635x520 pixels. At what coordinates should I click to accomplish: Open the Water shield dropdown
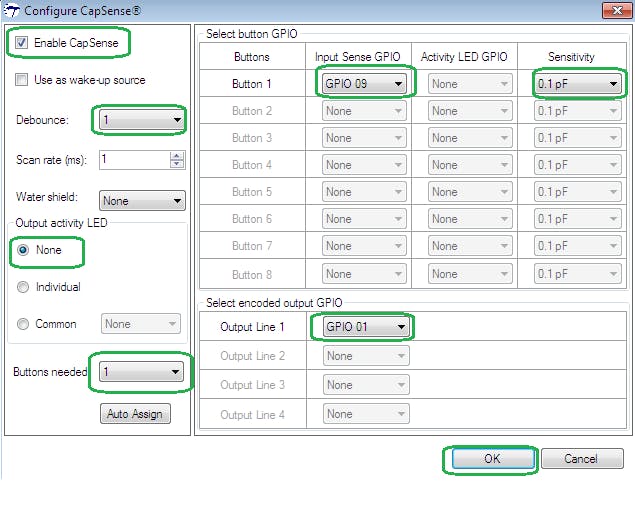click(x=142, y=200)
